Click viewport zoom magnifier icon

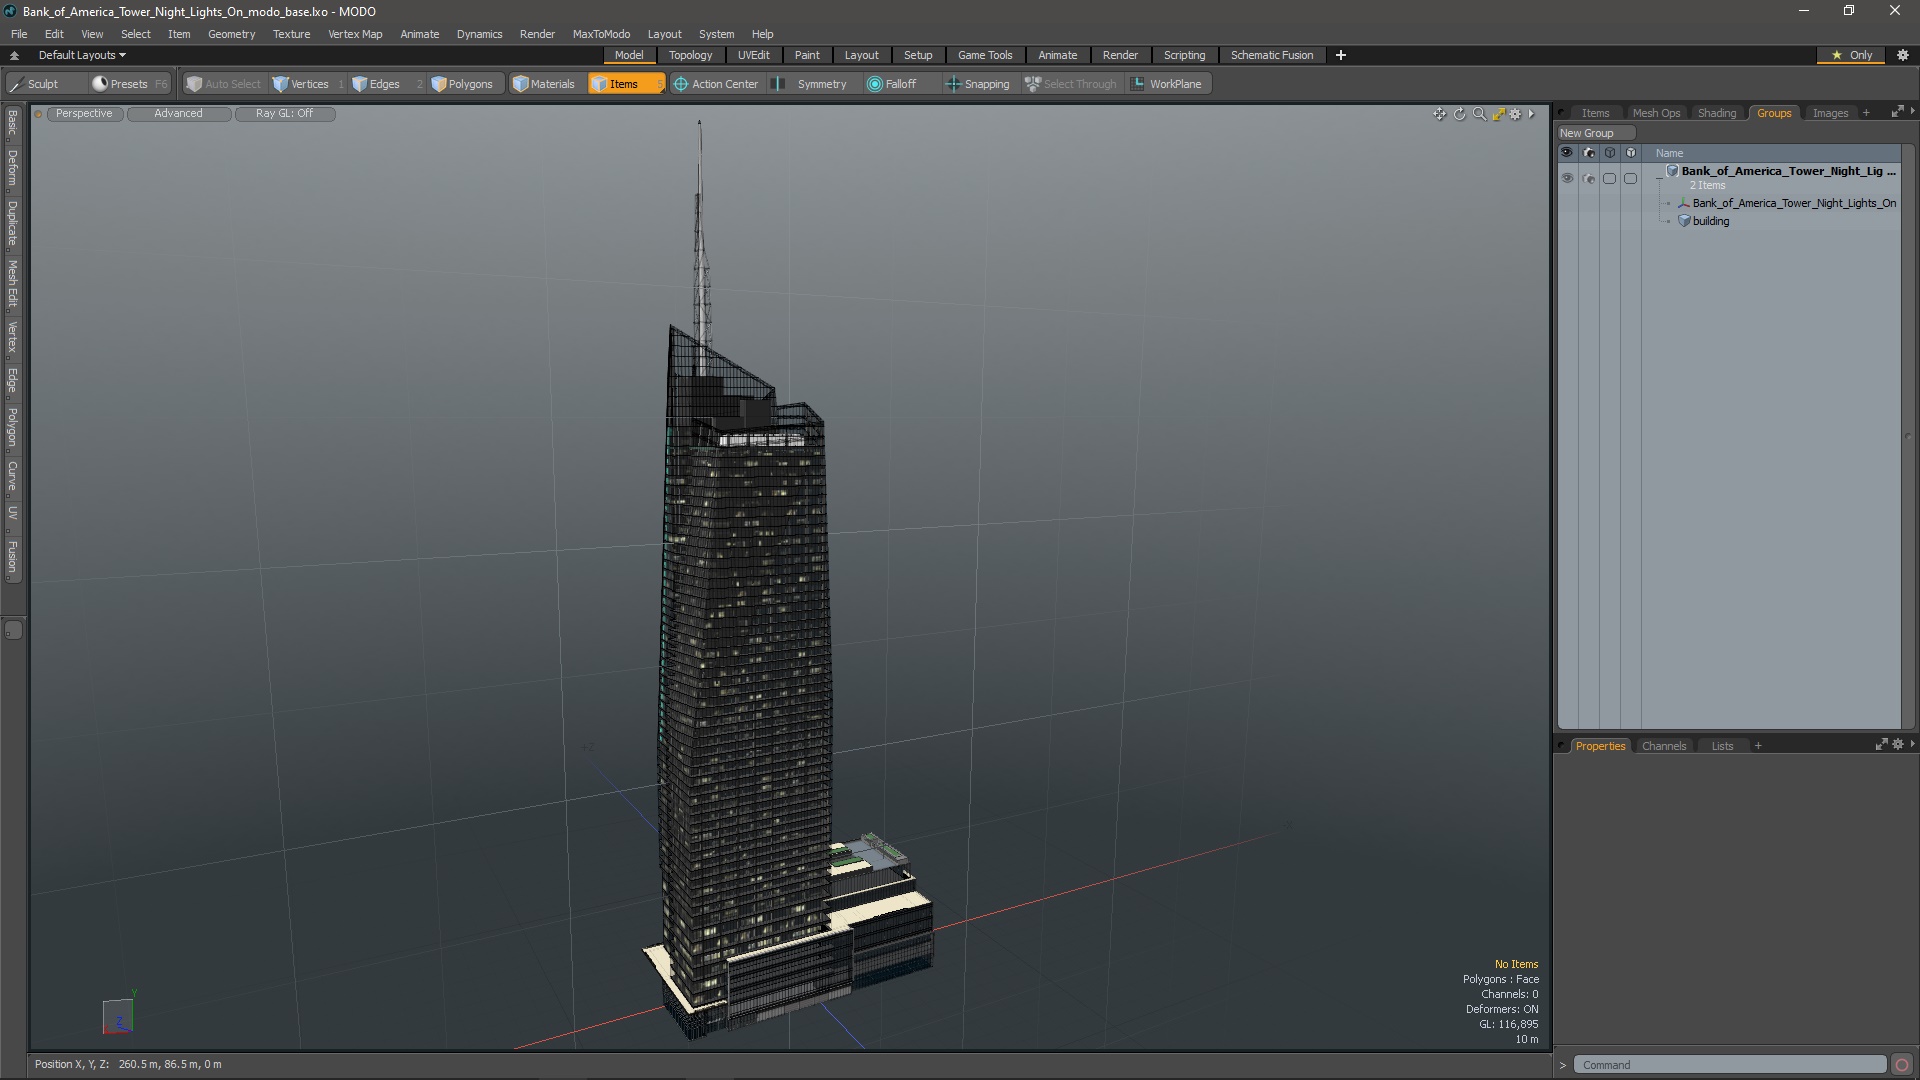click(x=1479, y=114)
